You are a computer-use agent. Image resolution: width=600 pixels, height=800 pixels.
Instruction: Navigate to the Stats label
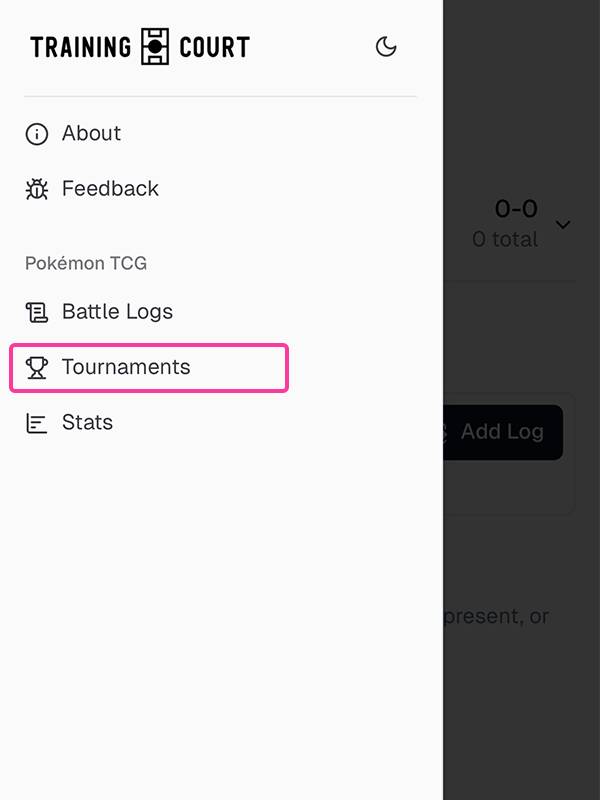(x=87, y=423)
